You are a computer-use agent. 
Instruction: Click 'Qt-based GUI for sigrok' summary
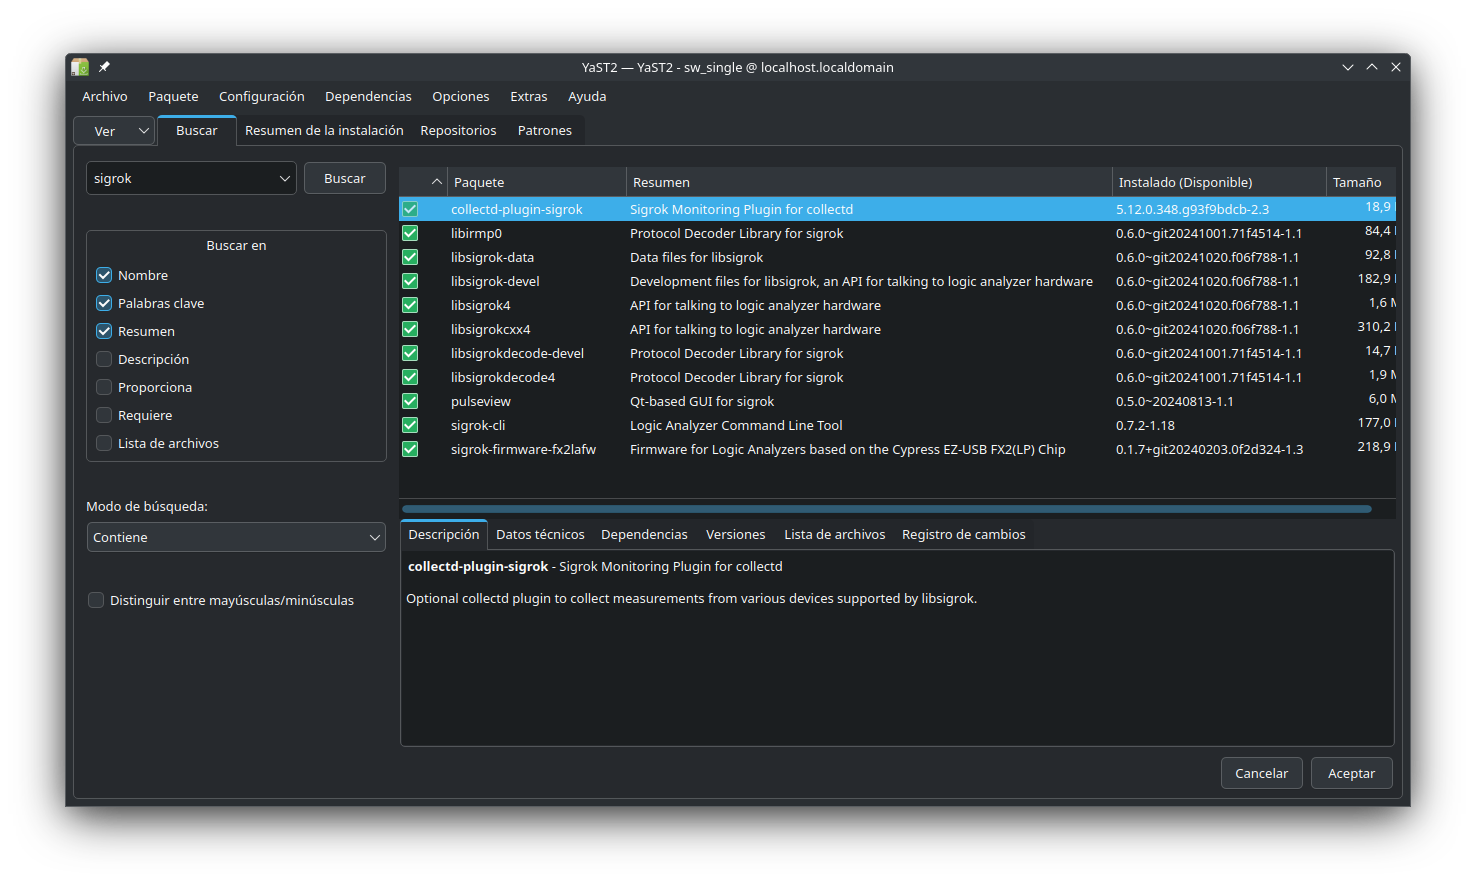coord(702,401)
